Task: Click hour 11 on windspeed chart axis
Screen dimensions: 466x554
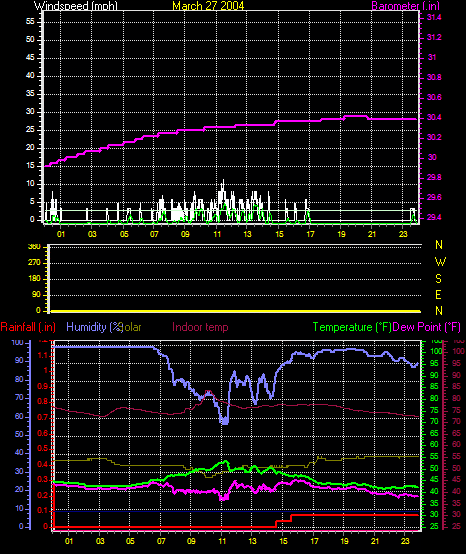Action: (x=217, y=234)
